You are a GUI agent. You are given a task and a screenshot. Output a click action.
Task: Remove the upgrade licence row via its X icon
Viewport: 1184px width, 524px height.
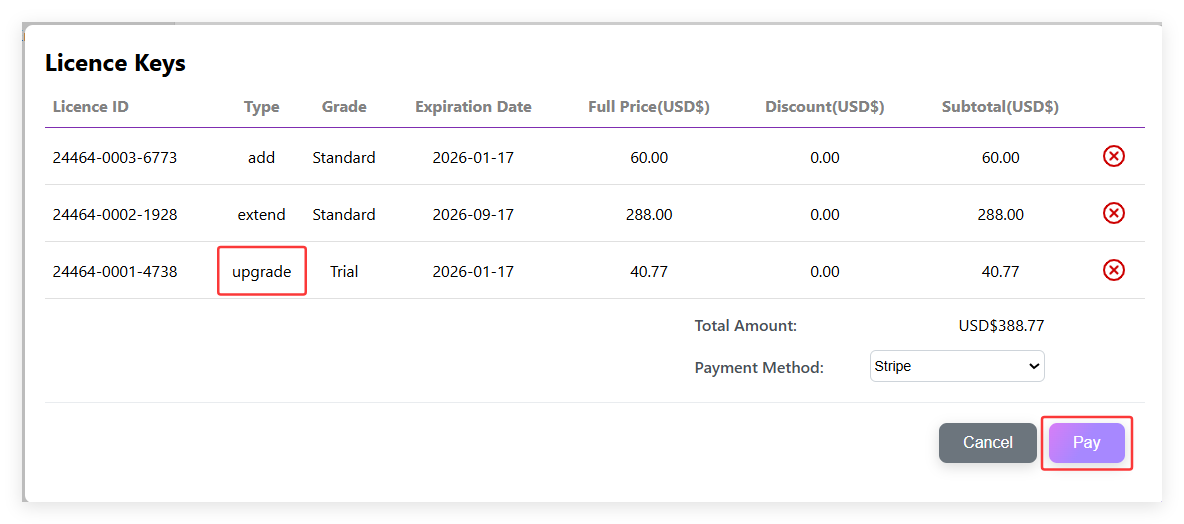1113,270
